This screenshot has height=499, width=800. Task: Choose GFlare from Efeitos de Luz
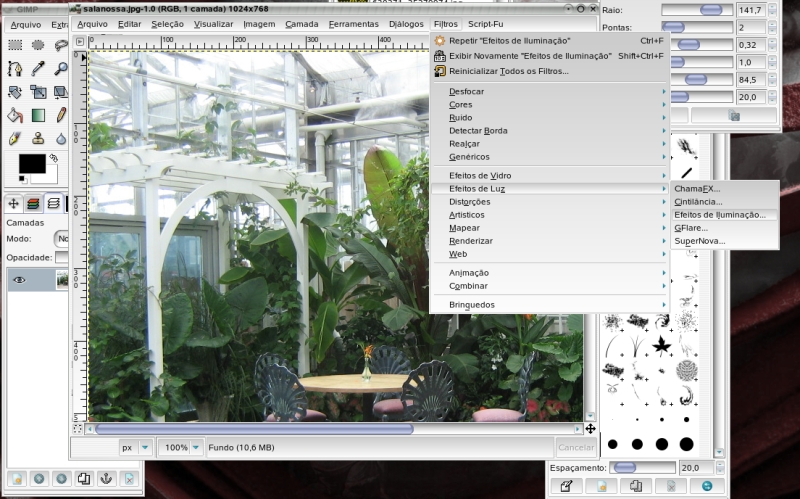click(724, 228)
